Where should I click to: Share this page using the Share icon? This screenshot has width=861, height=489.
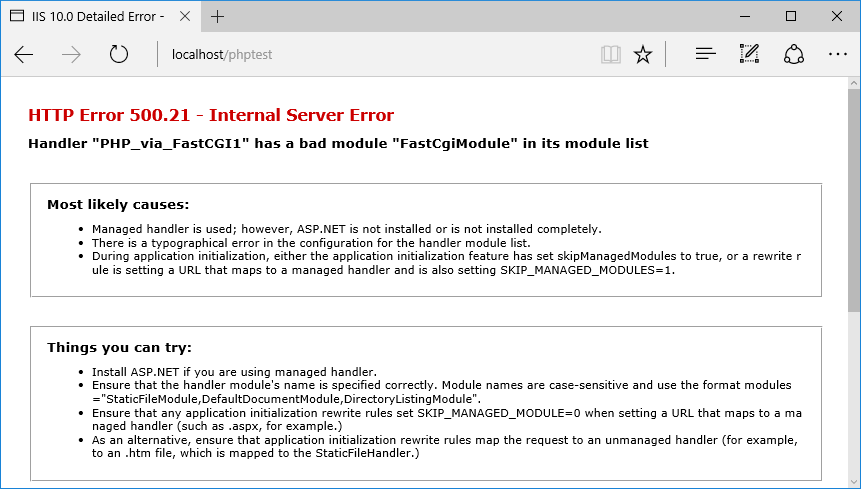794,54
